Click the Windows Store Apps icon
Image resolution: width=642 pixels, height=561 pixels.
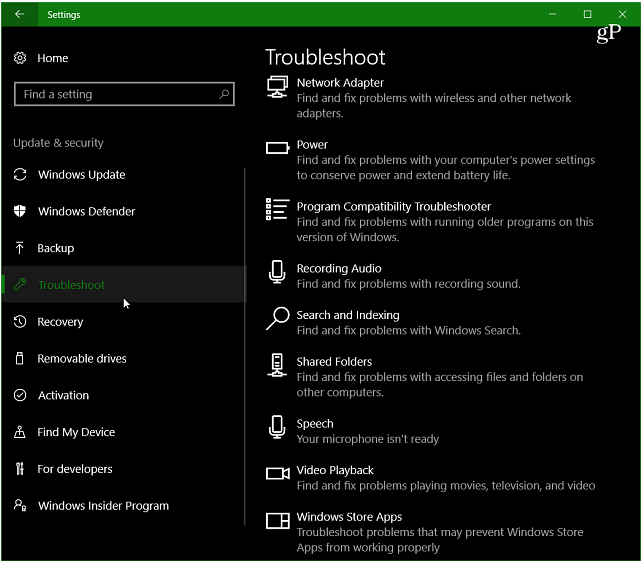[278, 521]
